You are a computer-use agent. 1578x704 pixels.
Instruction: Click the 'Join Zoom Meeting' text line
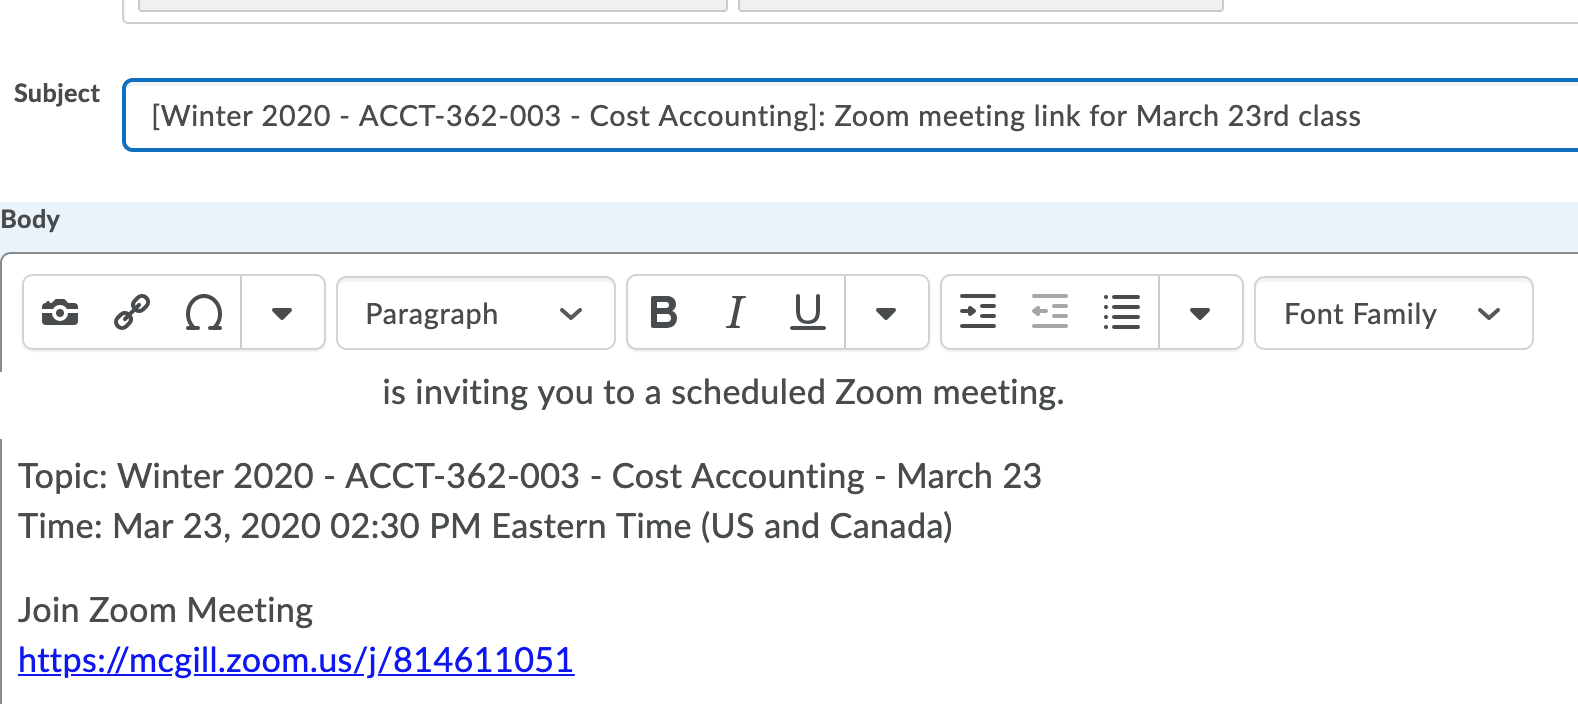[x=166, y=610]
